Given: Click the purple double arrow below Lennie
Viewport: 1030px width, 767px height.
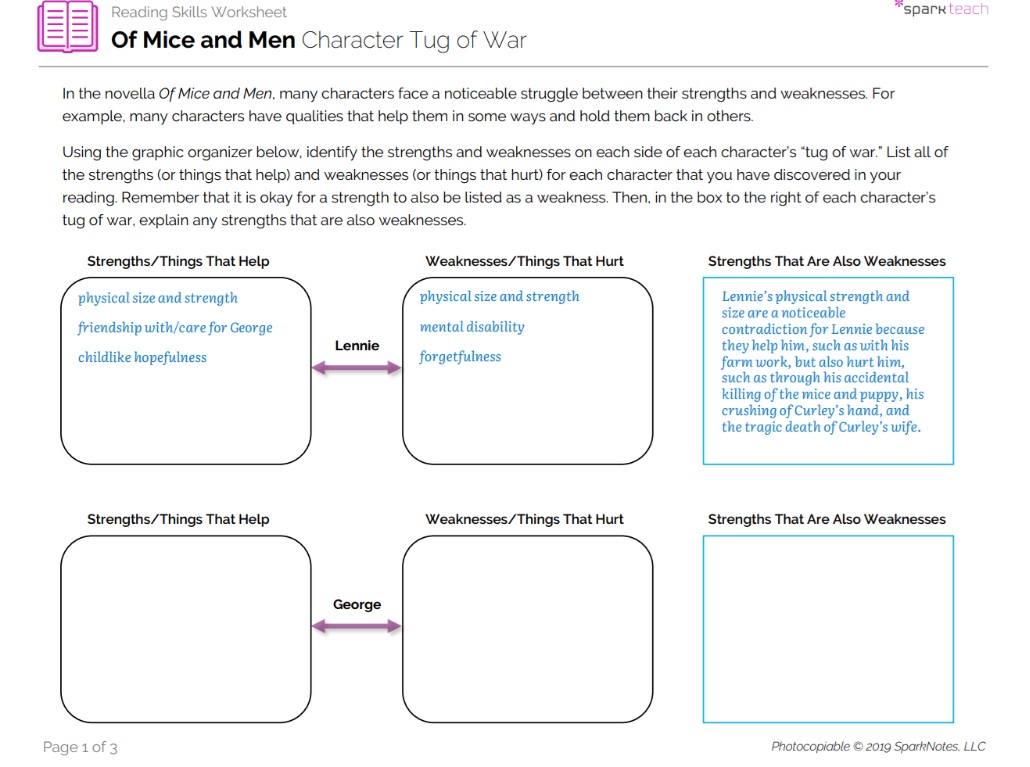Looking at the screenshot, I should (x=356, y=368).
